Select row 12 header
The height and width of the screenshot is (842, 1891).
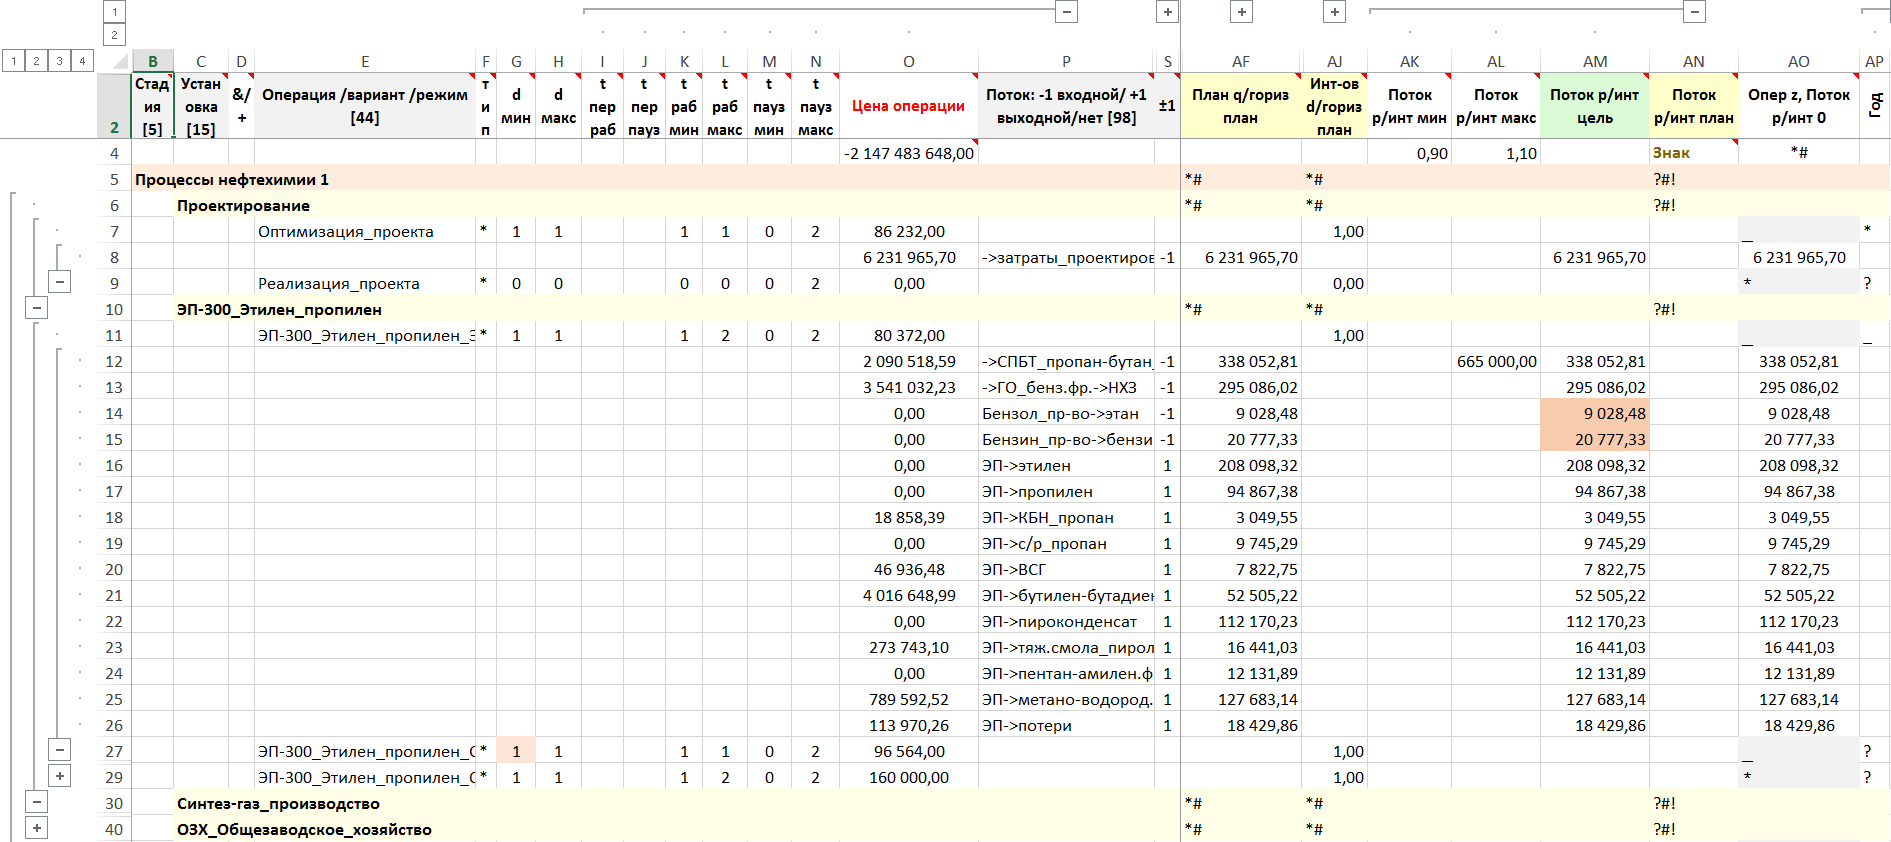(114, 362)
